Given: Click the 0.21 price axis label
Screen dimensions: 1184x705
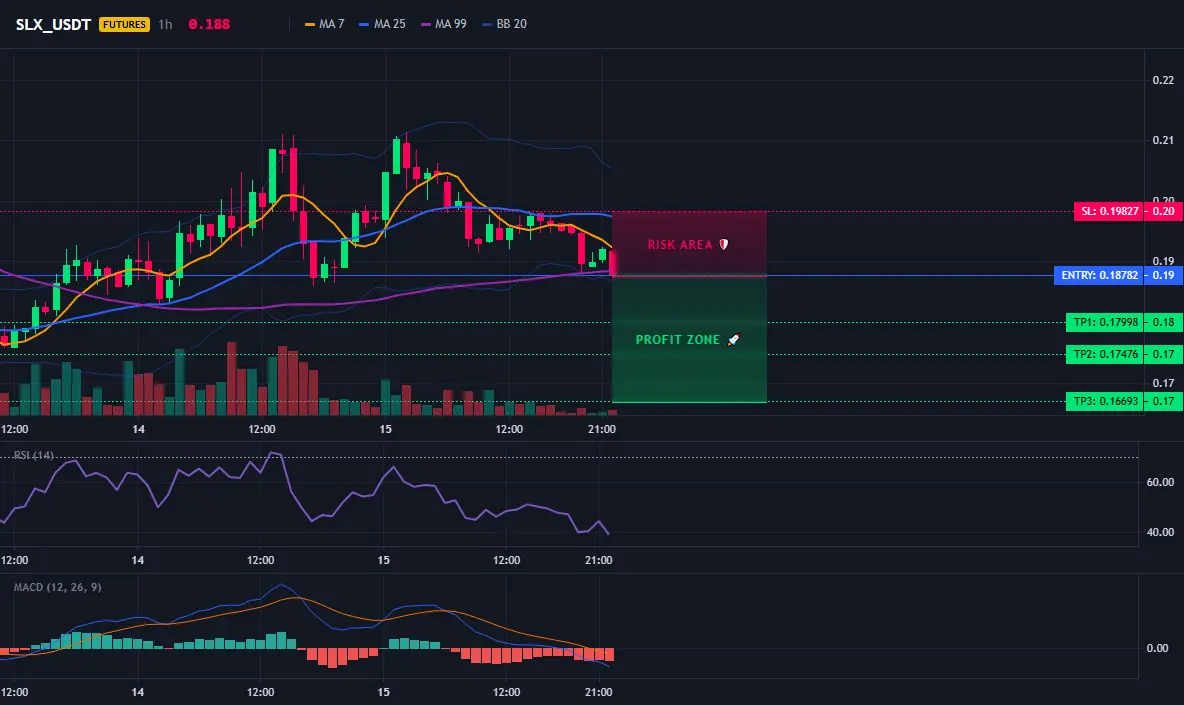Looking at the screenshot, I should coord(1163,140).
